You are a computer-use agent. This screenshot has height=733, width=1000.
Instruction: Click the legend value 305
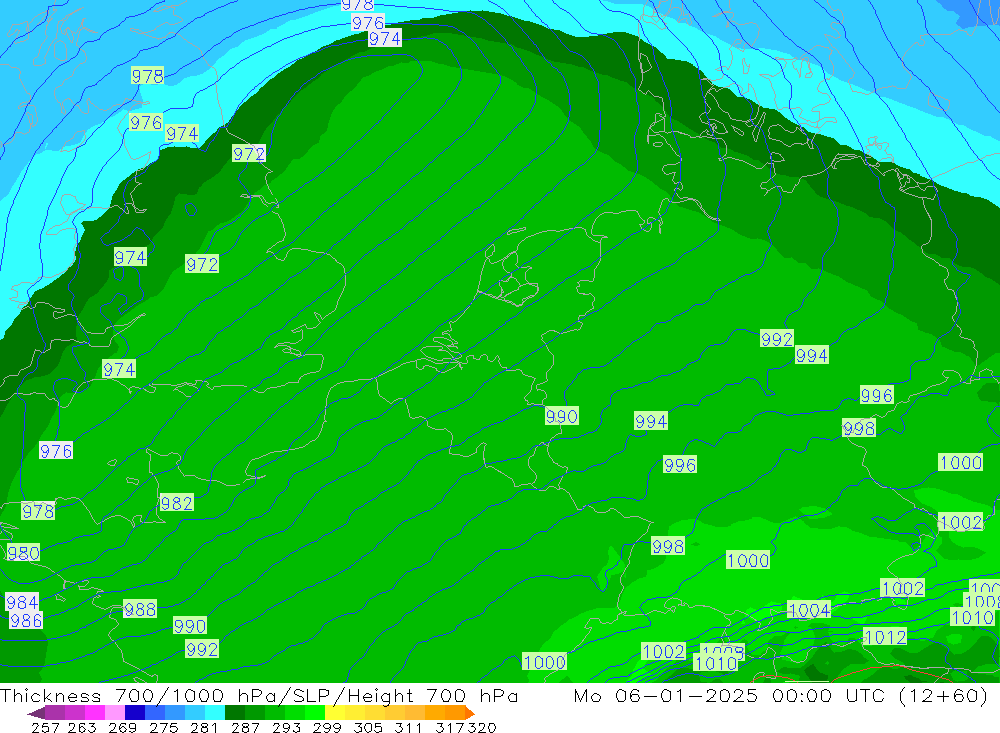pos(367,727)
